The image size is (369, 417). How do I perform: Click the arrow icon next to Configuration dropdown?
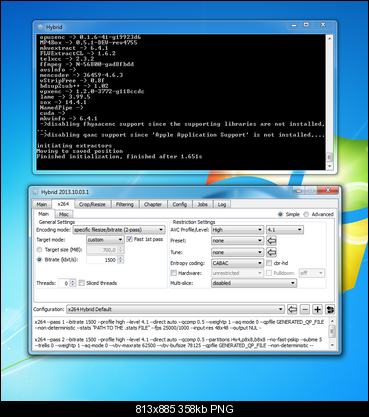pos(292,309)
